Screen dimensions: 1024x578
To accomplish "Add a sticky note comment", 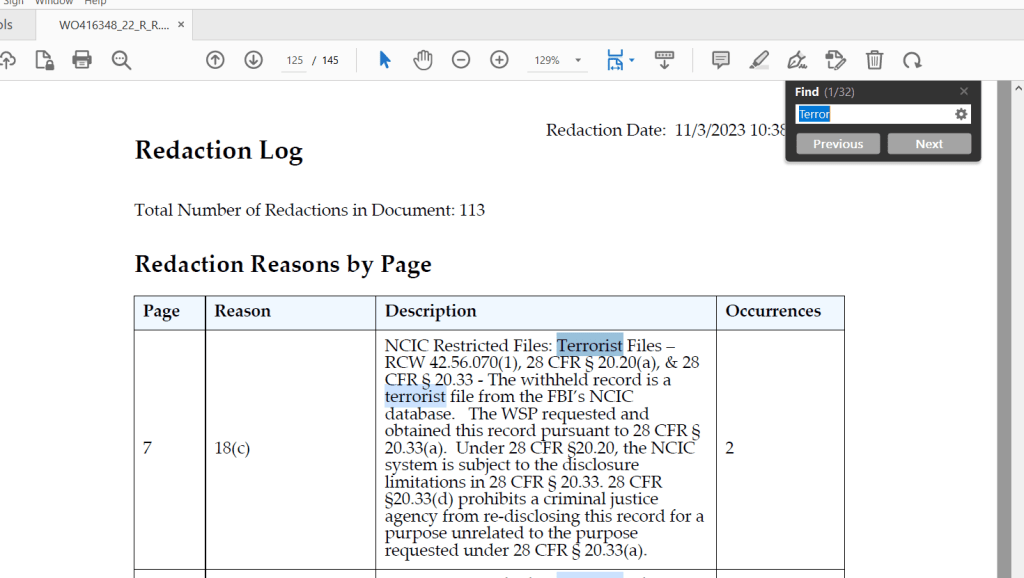I will click(x=720, y=60).
